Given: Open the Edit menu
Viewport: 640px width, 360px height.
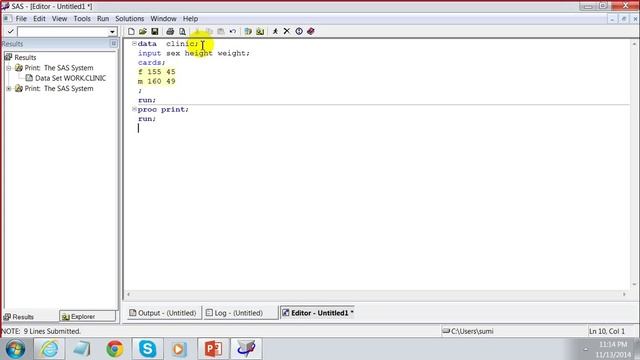Looking at the screenshot, I should coord(39,19).
